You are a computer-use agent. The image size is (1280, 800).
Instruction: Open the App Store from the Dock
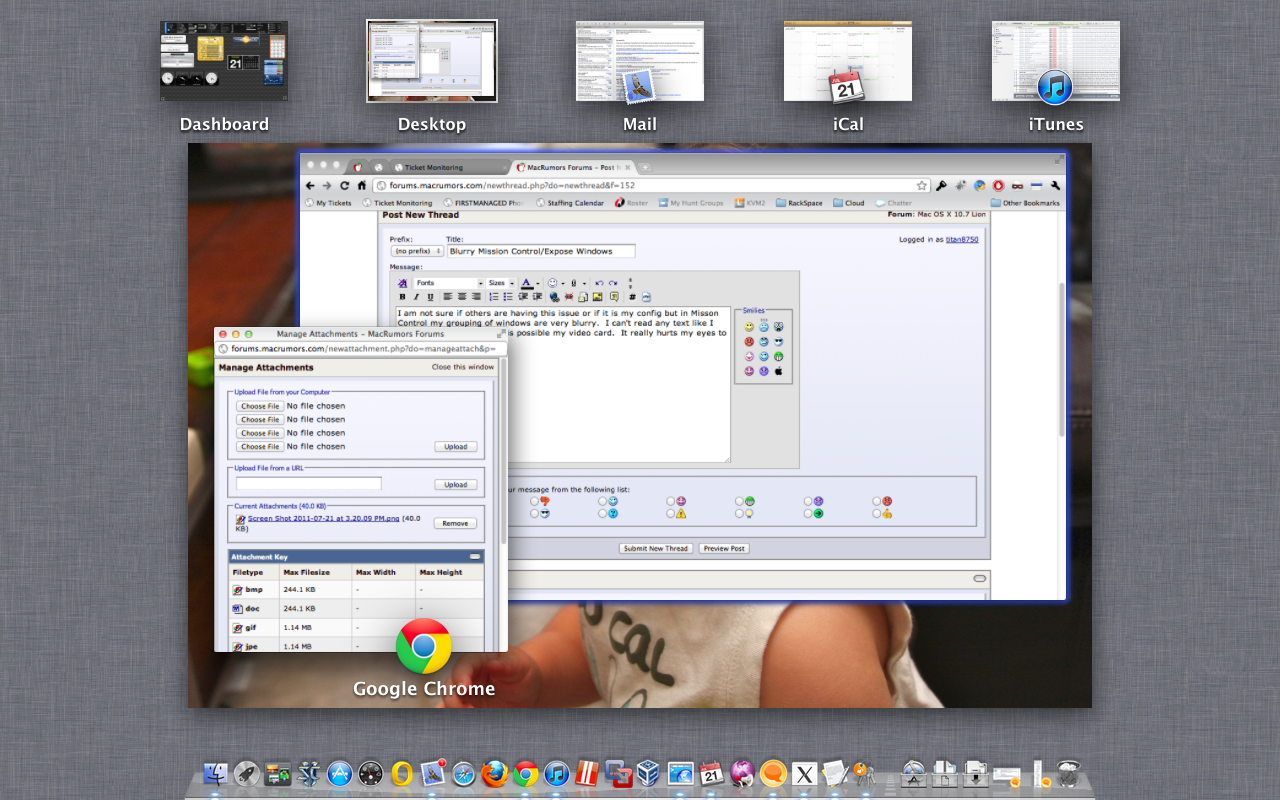pyautogui.click(x=340, y=773)
